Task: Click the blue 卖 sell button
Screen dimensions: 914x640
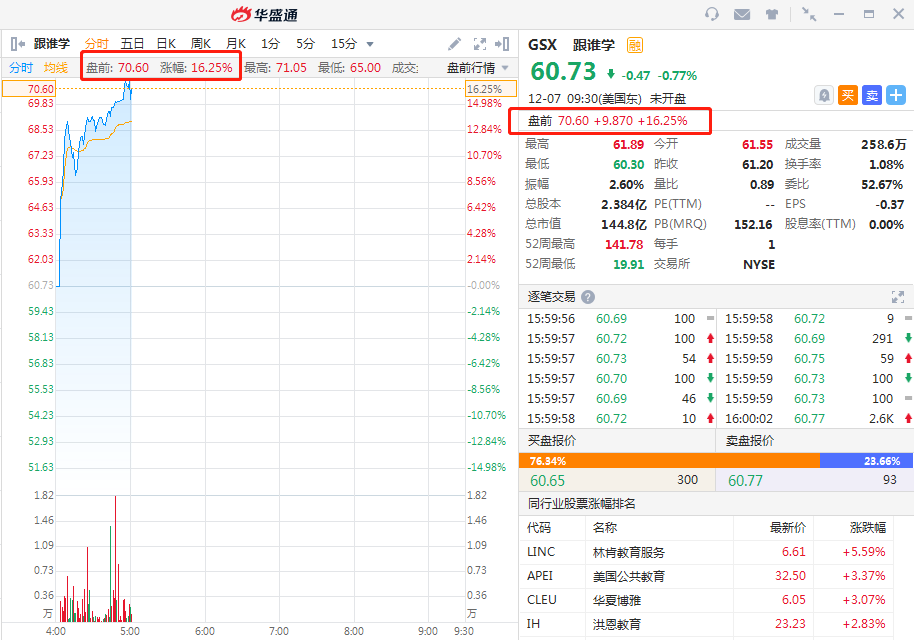Action: pyautogui.click(x=872, y=95)
